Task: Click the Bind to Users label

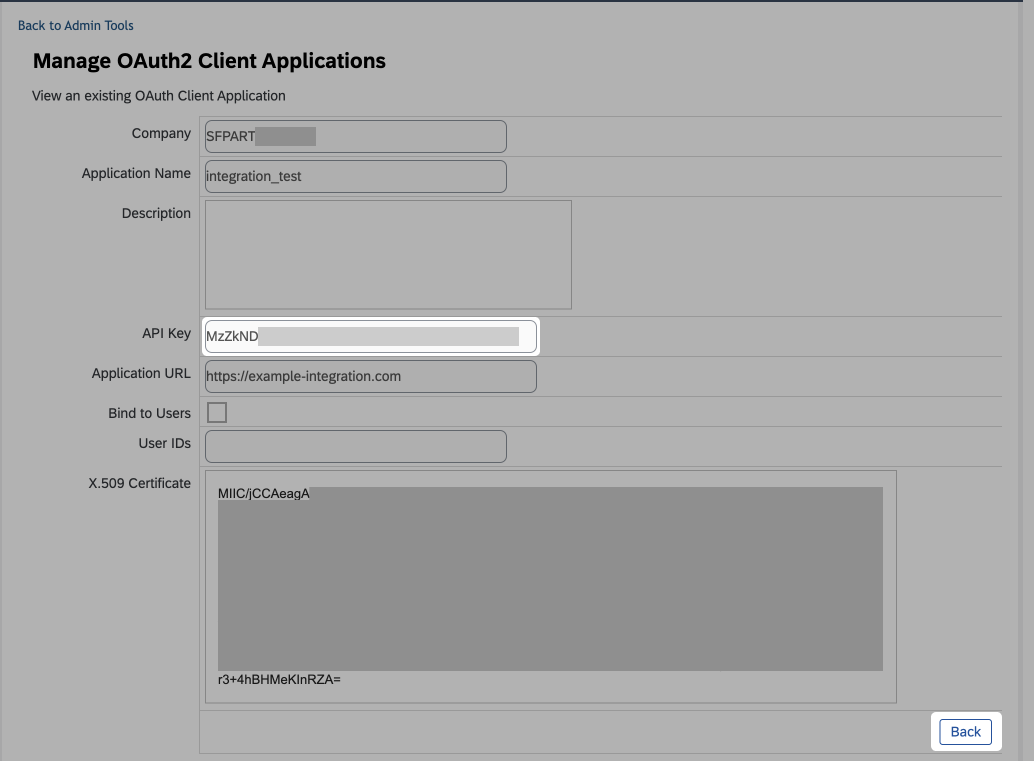Action: [x=150, y=413]
